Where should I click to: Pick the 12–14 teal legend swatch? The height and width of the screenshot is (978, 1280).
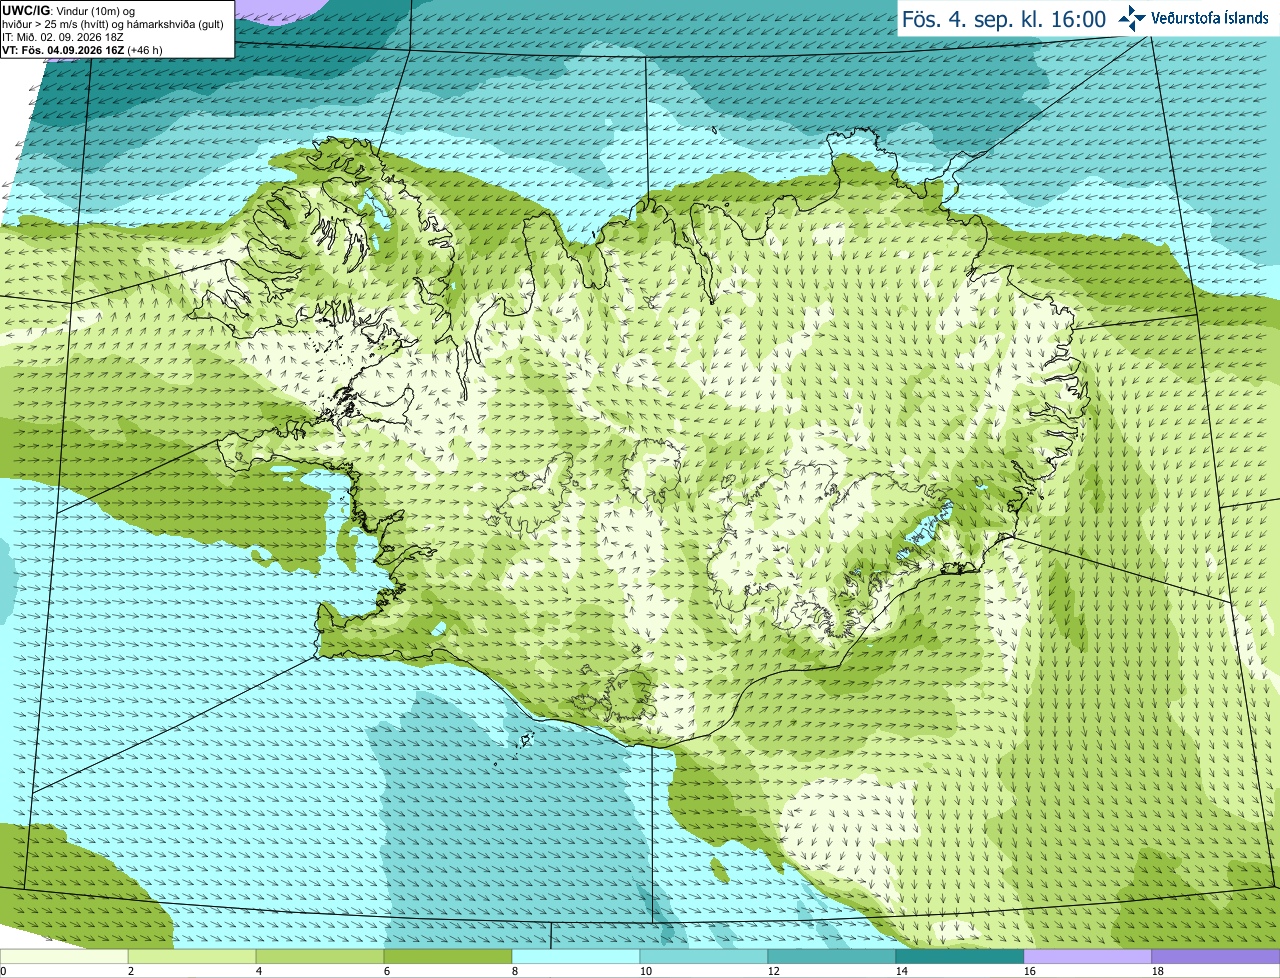point(832,957)
